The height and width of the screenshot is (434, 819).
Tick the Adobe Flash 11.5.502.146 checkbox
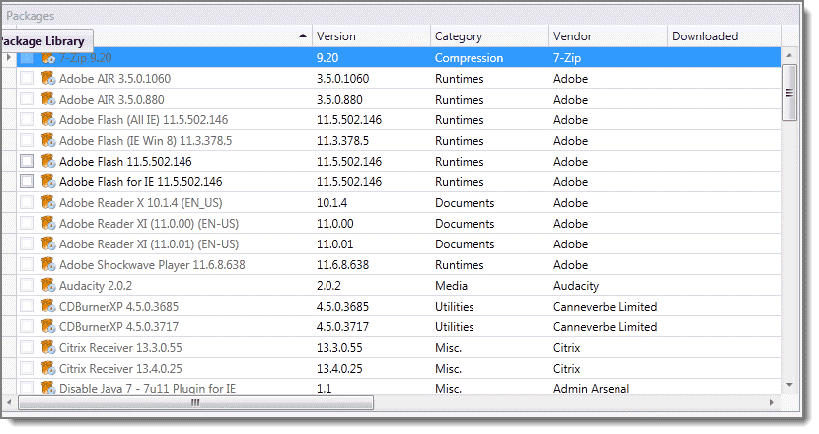point(27,161)
